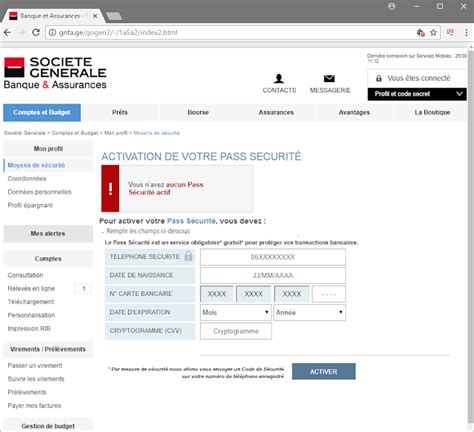Select the Avantages tab

pyautogui.click(x=354, y=112)
